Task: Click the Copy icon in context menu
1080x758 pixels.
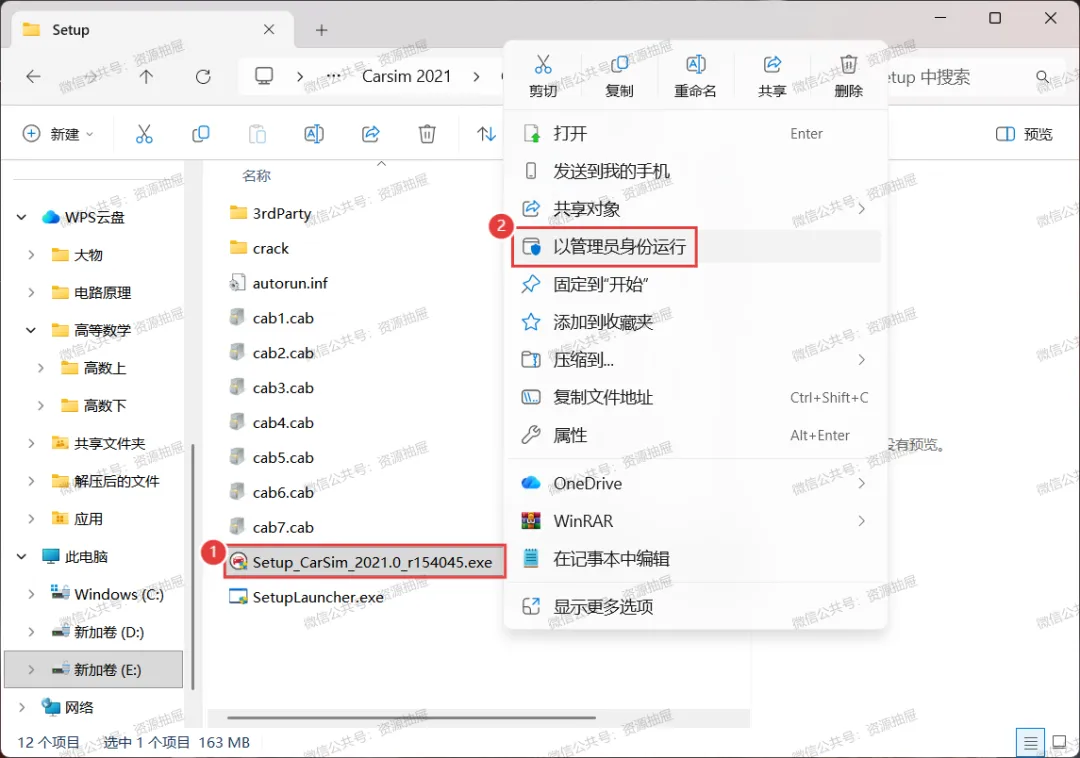Action: [x=619, y=65]
